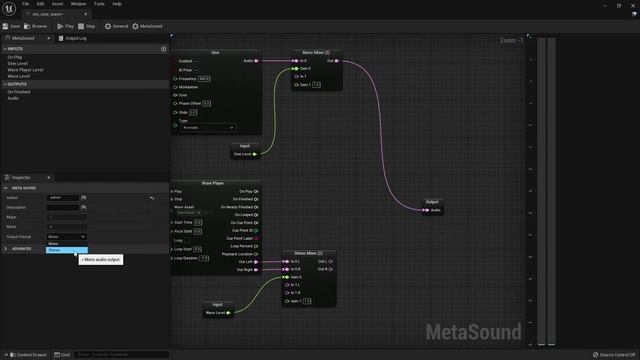
Task: Open the Asset menu
Action: 57,4
